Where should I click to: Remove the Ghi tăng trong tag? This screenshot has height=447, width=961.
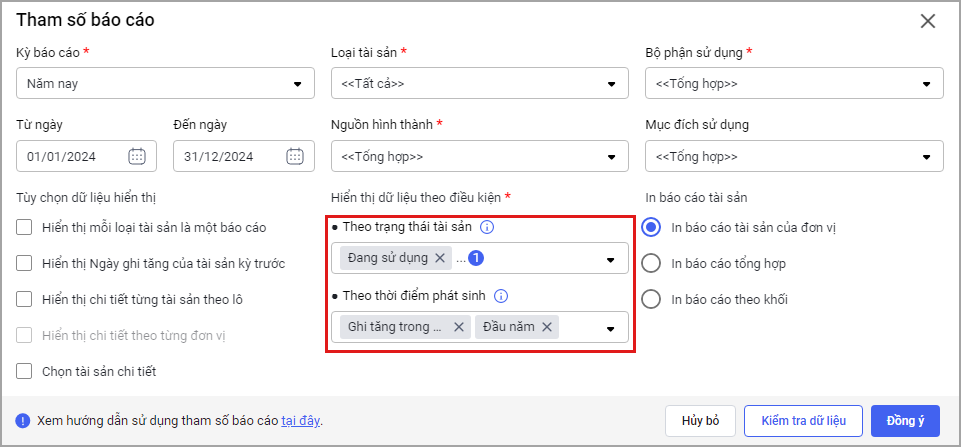[459, 327]
